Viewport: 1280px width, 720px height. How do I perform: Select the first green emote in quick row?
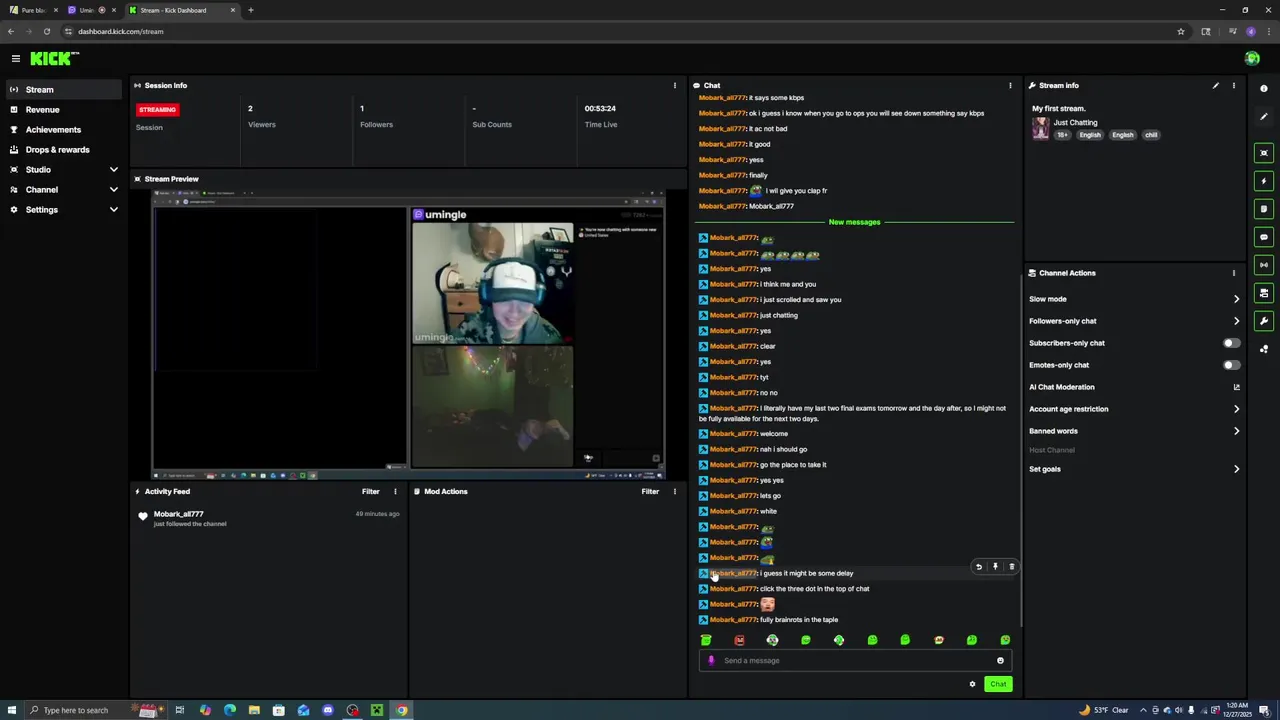(706, 640)
